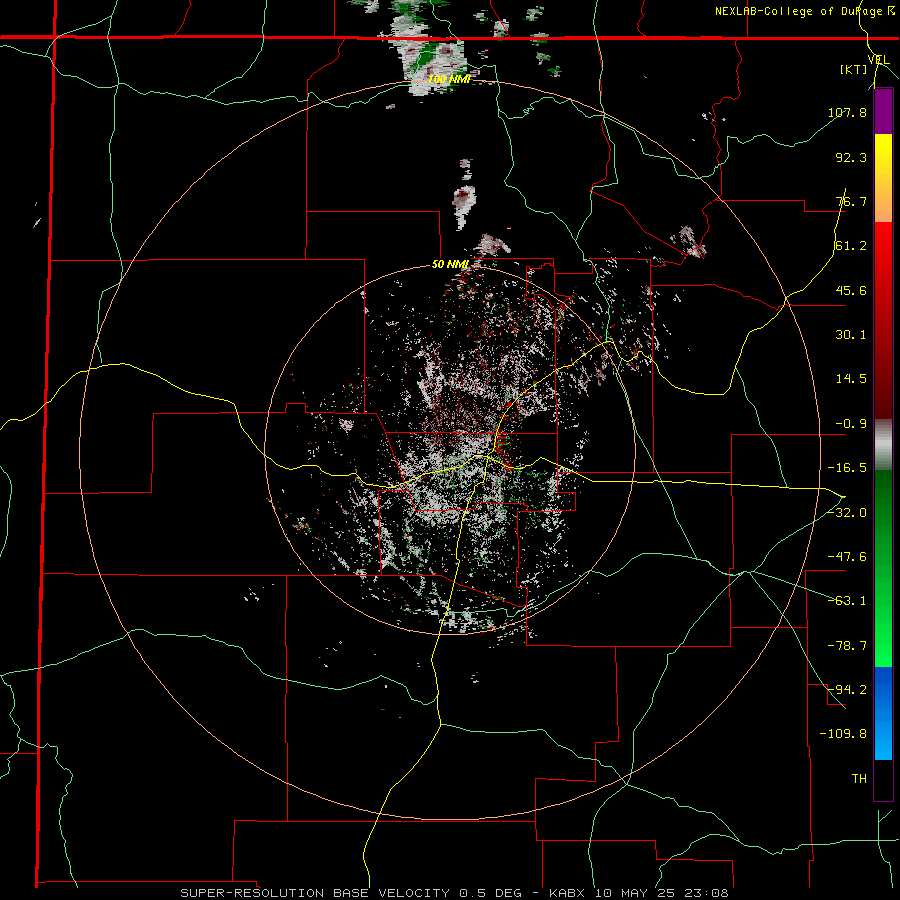This screenshot has height=900, width=900.
Task: Click the VEL legend title
Action: pos(878,60)
